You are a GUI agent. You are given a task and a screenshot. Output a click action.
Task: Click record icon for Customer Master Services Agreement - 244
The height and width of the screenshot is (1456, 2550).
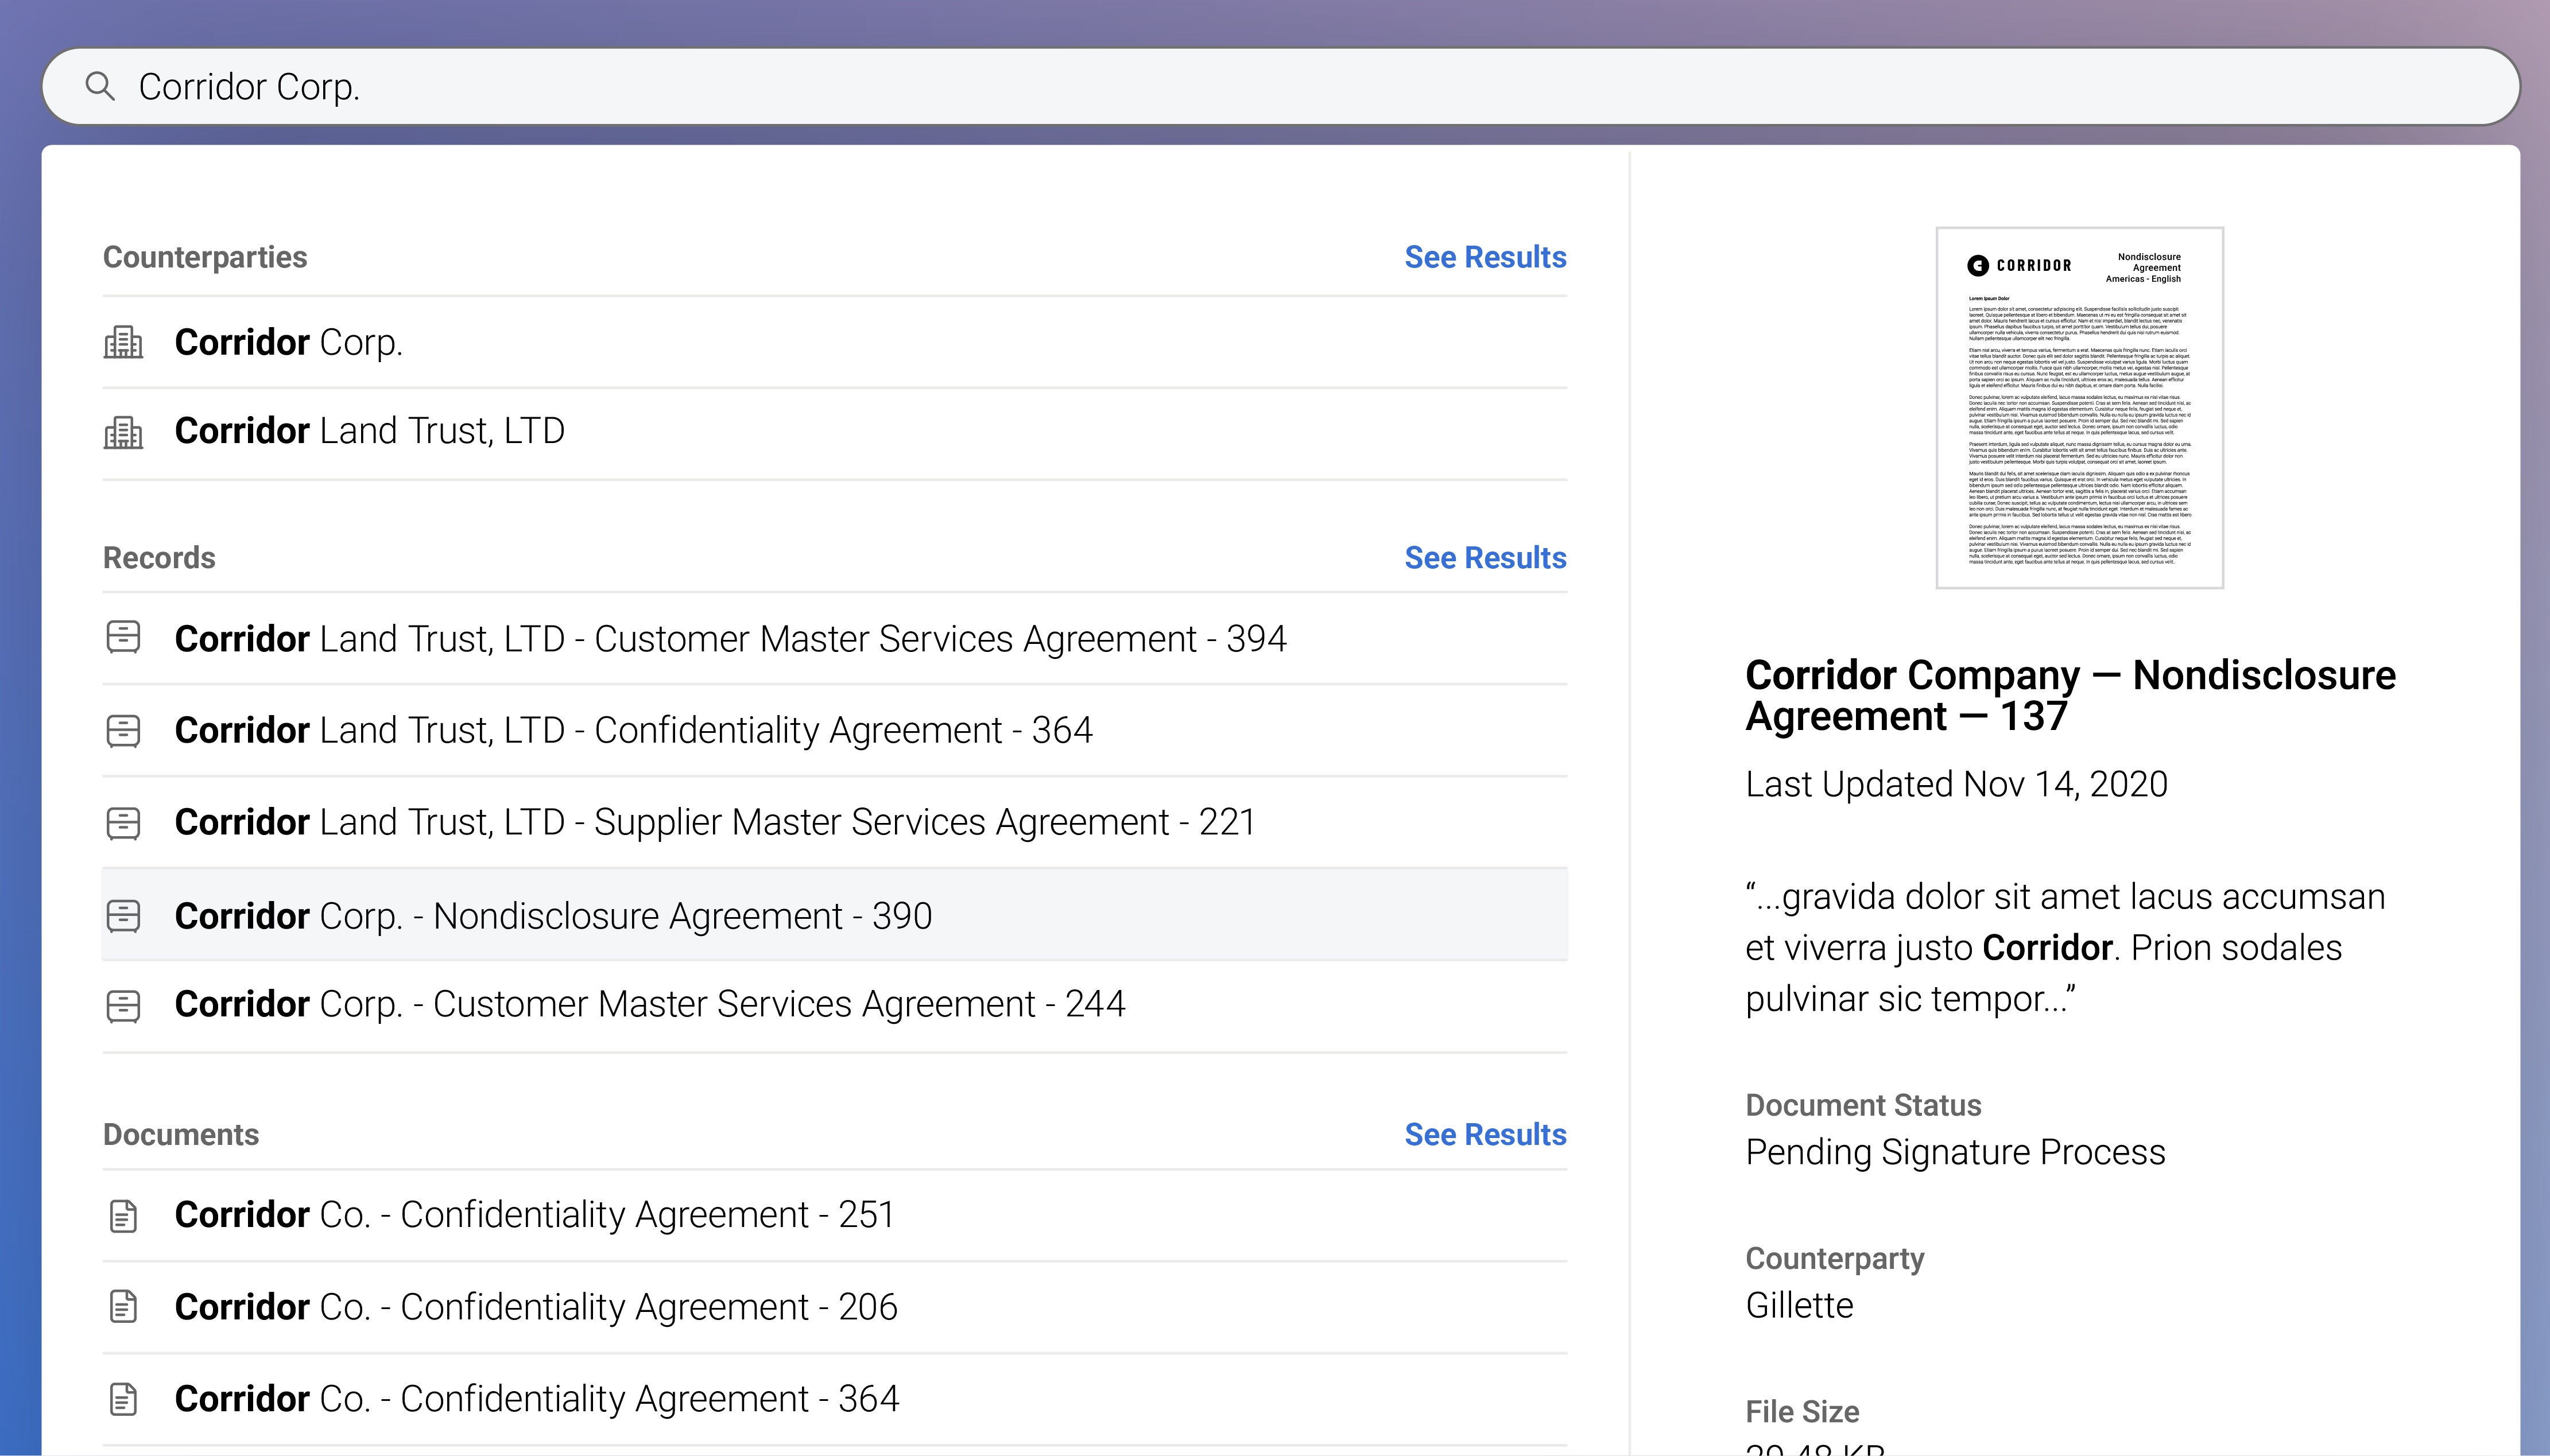pos(123,1005)
